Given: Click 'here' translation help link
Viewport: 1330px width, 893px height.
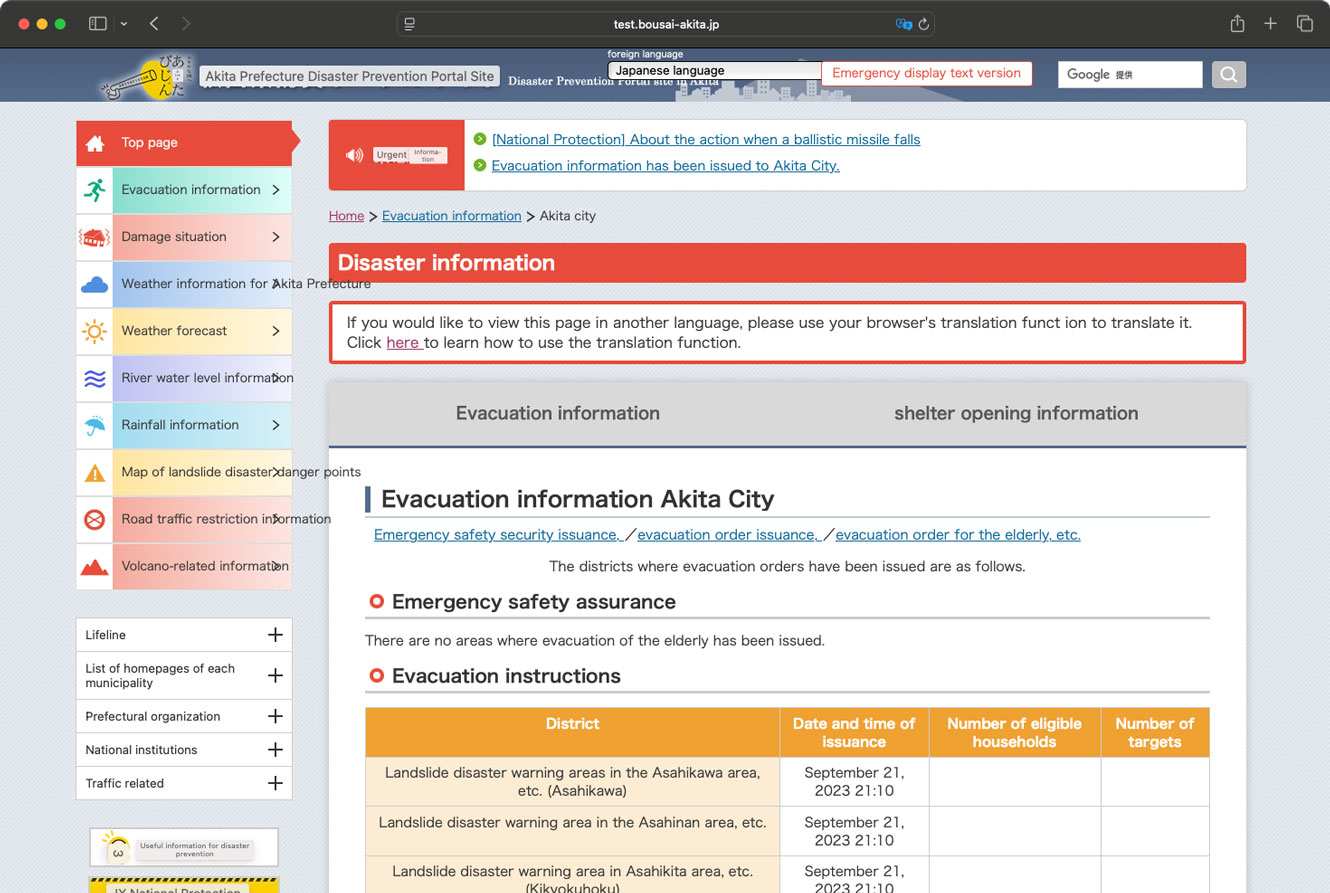Looking at the screenshot, I should 403,343.
